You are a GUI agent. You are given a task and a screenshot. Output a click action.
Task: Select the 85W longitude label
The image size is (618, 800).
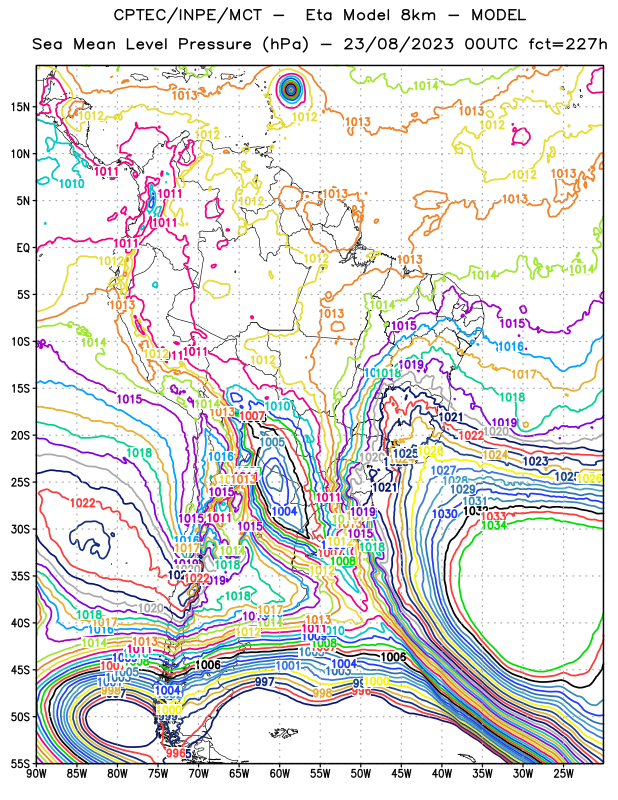[x=77, y=774]
